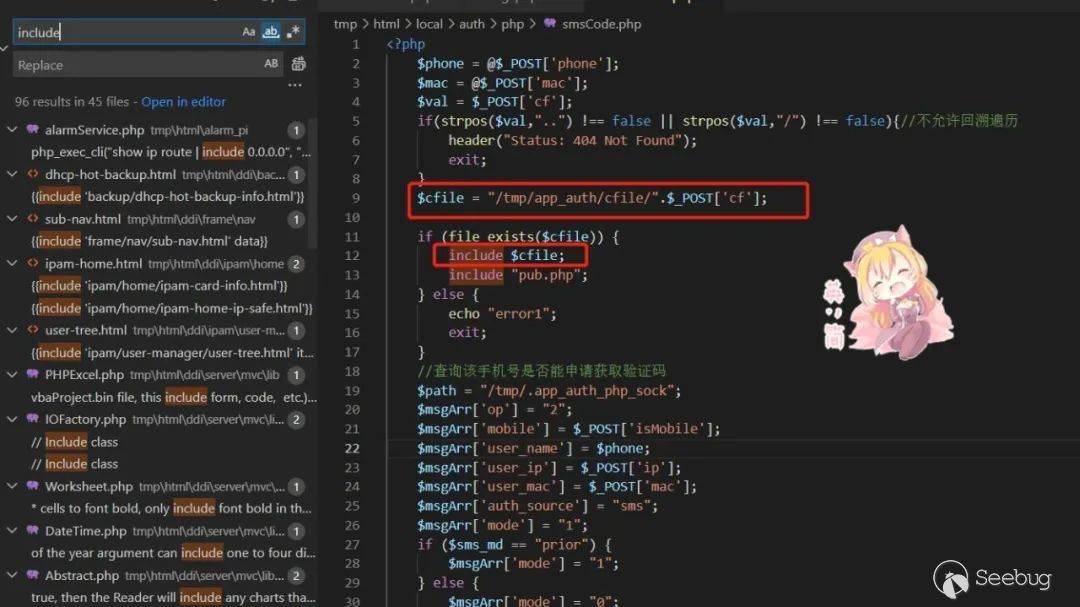Click HTML file icon of sub-nav.html

point(32,218)
